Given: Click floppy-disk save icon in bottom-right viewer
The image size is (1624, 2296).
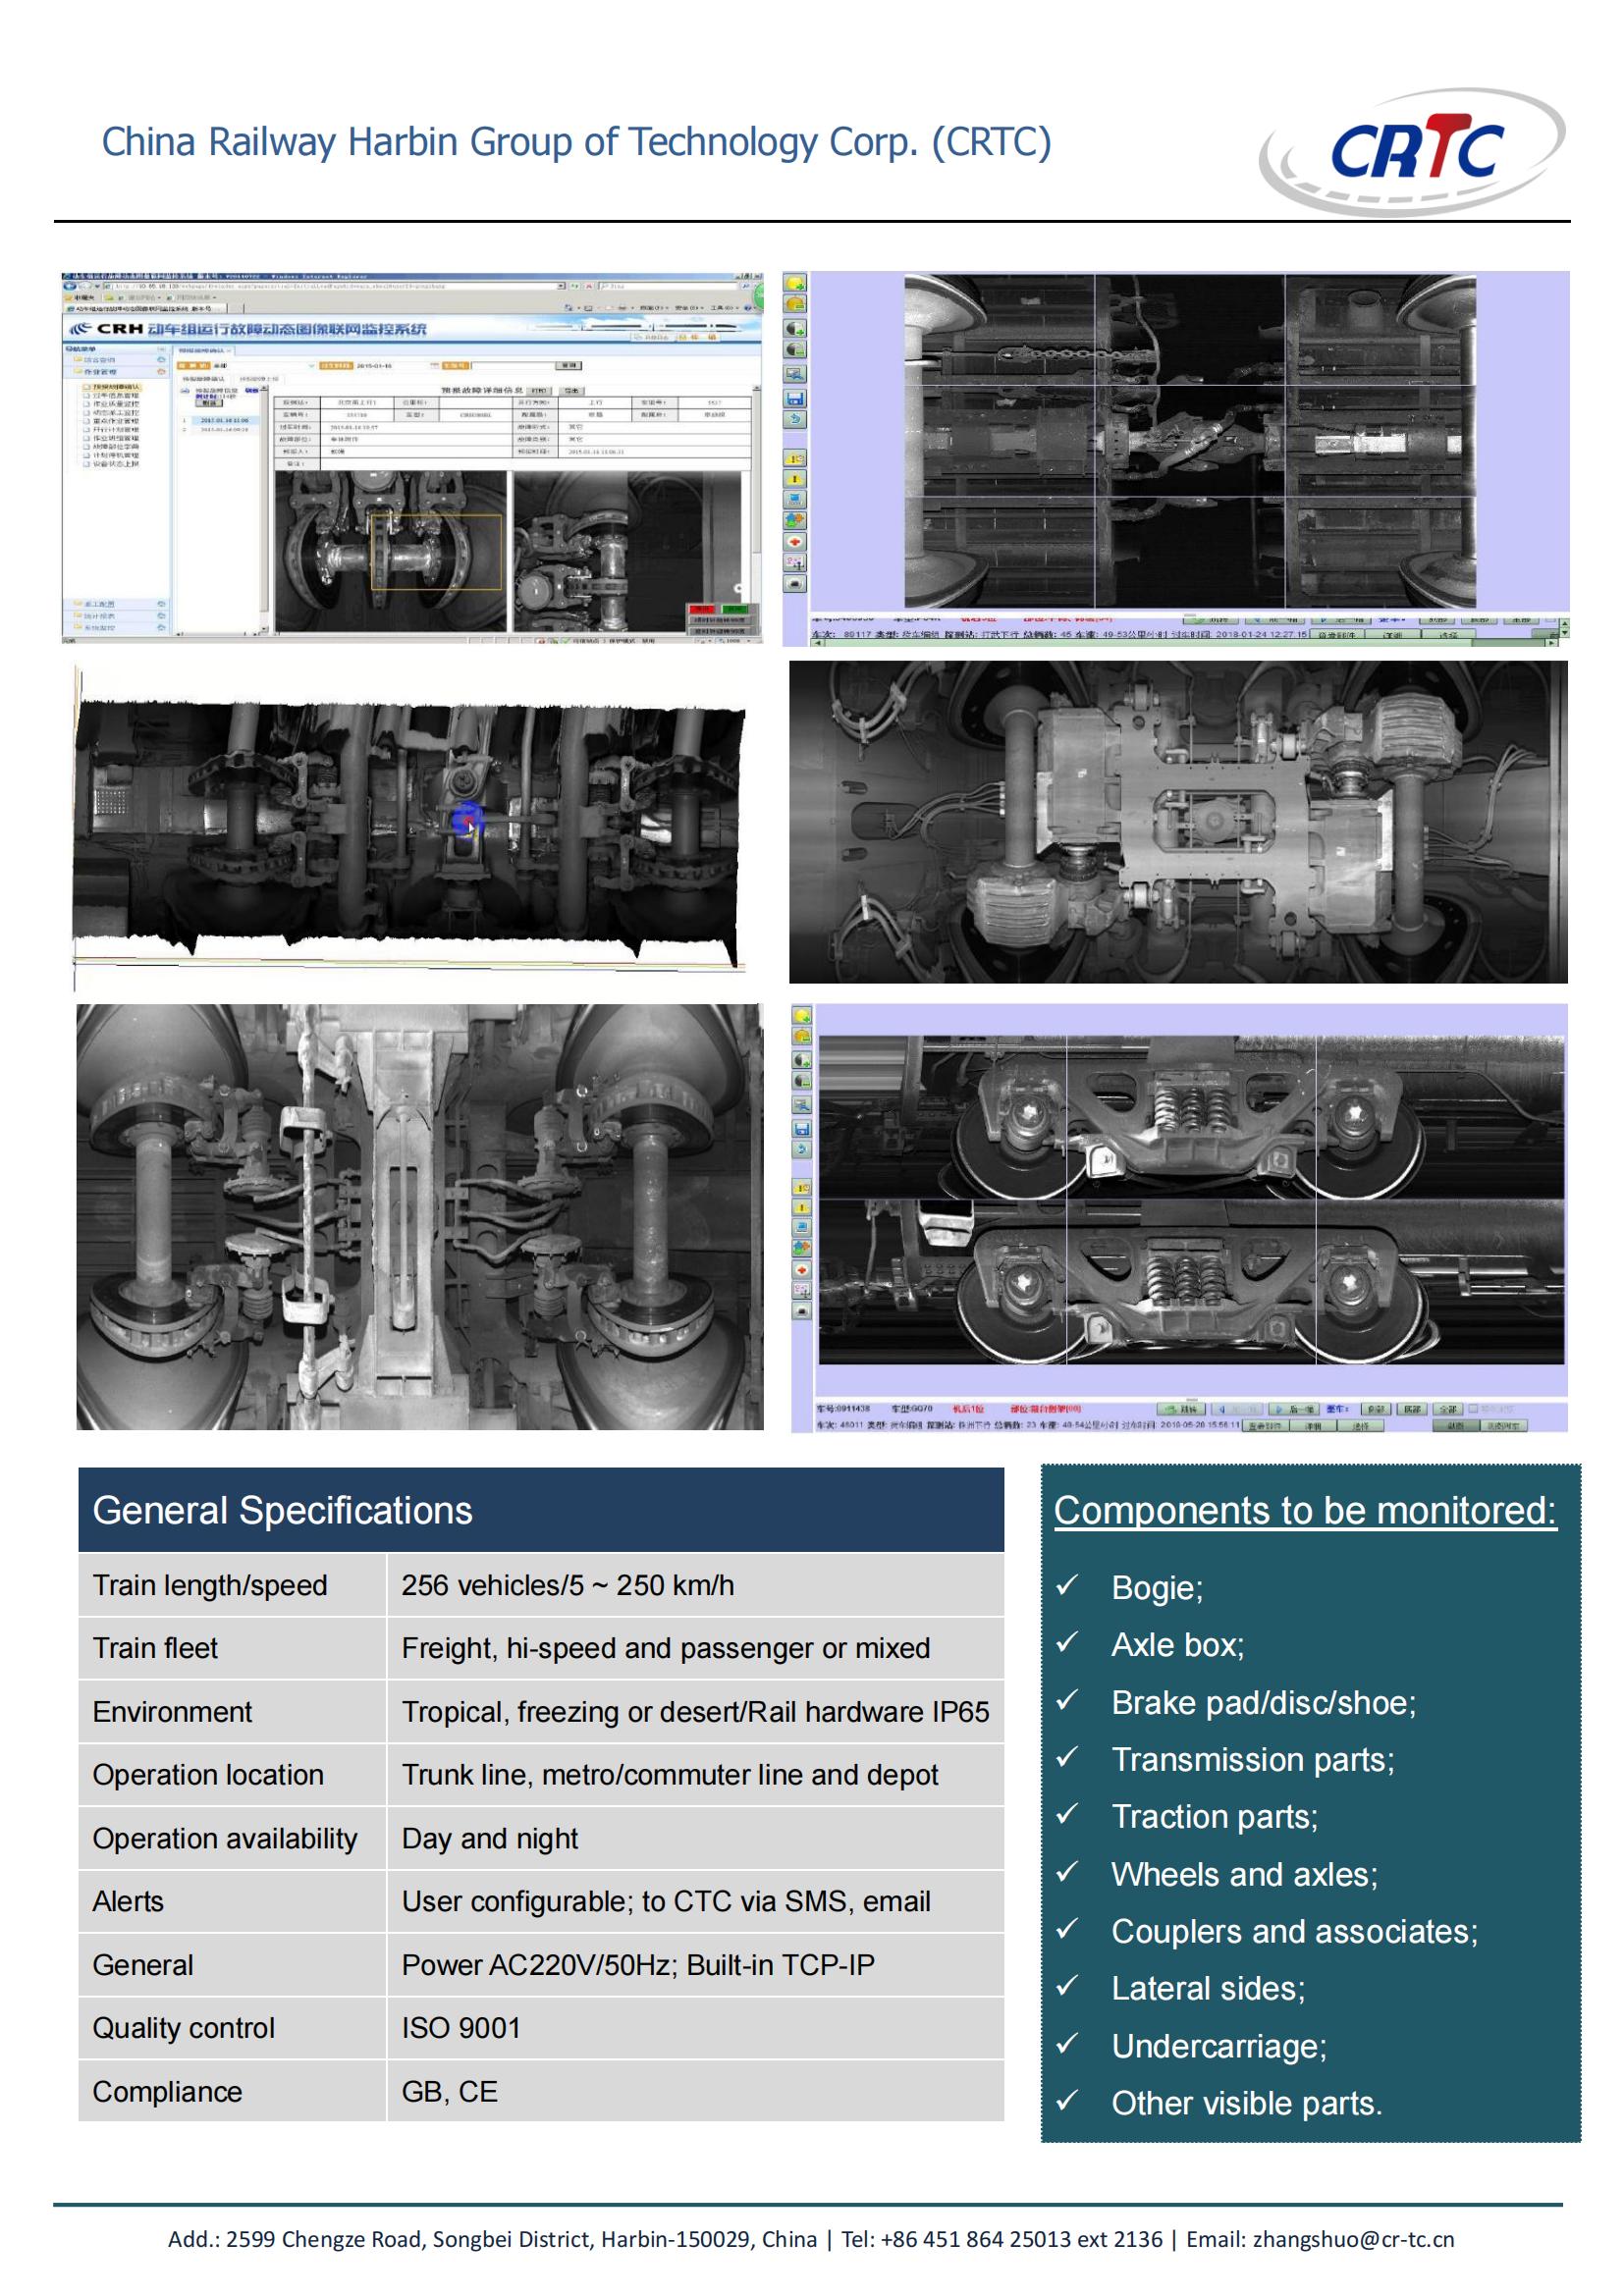Looking at the screenshot, I should [x=802, y=1129].
